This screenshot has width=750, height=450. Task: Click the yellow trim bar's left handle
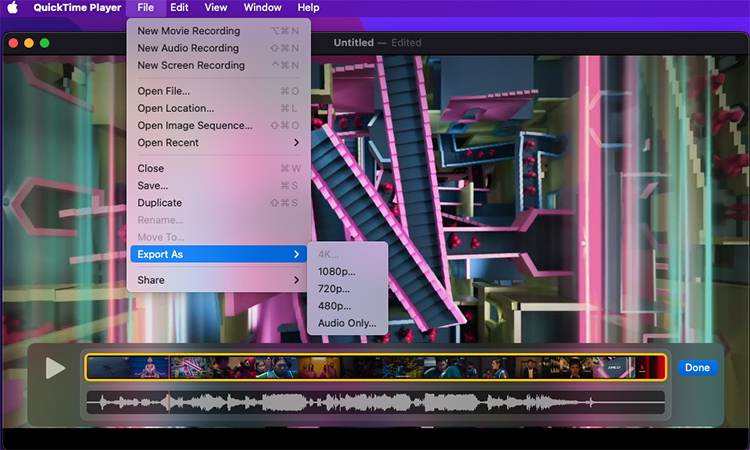pos(87,367)
